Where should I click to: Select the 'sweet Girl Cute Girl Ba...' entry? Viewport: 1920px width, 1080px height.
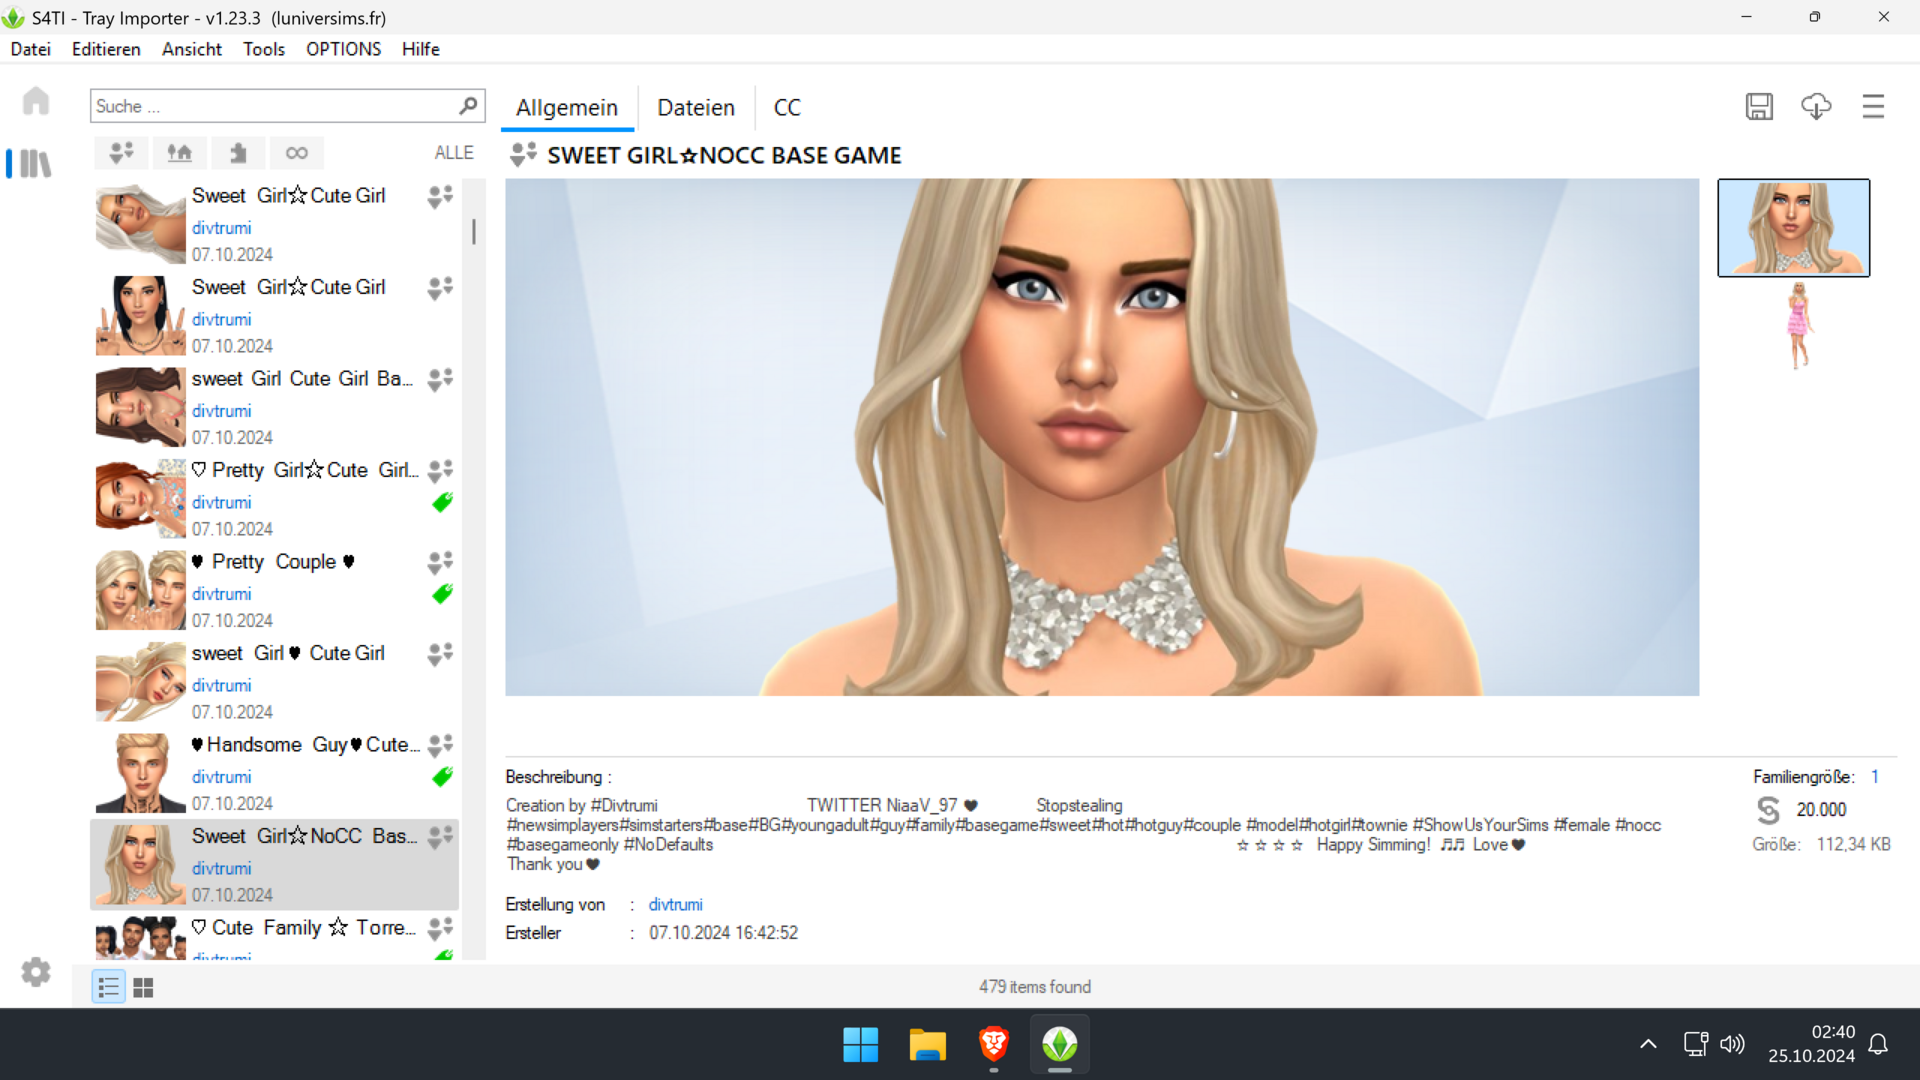point(276,407)
